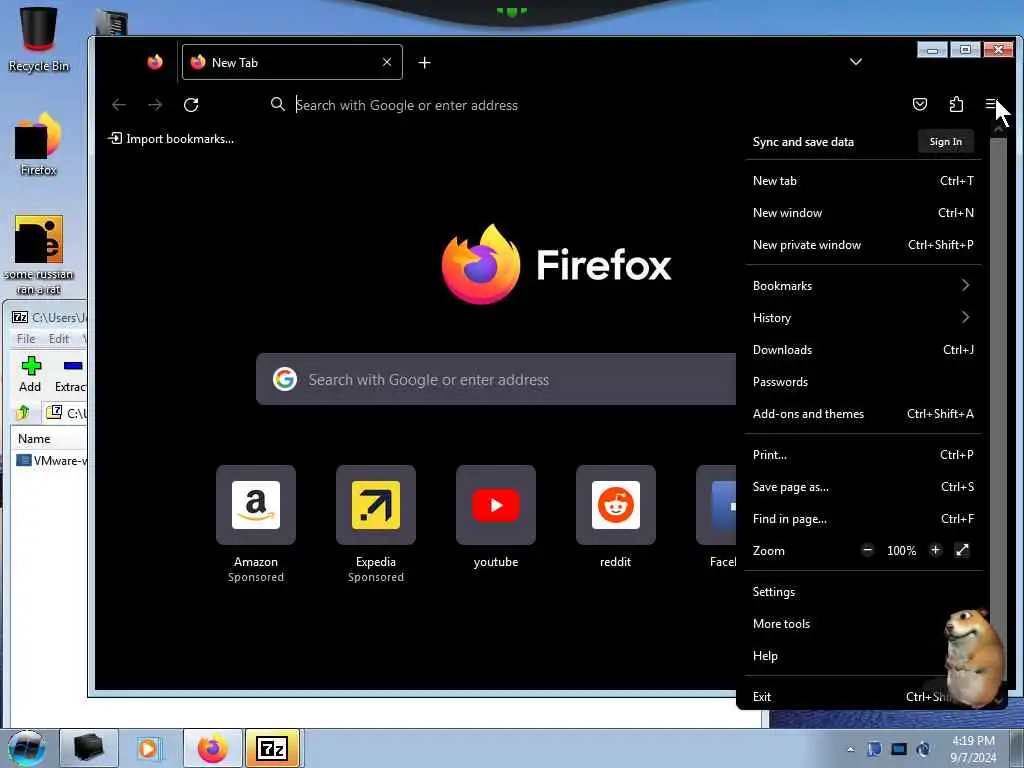Choose New private window
The image size is (1024, 768).
coord(863,245)
